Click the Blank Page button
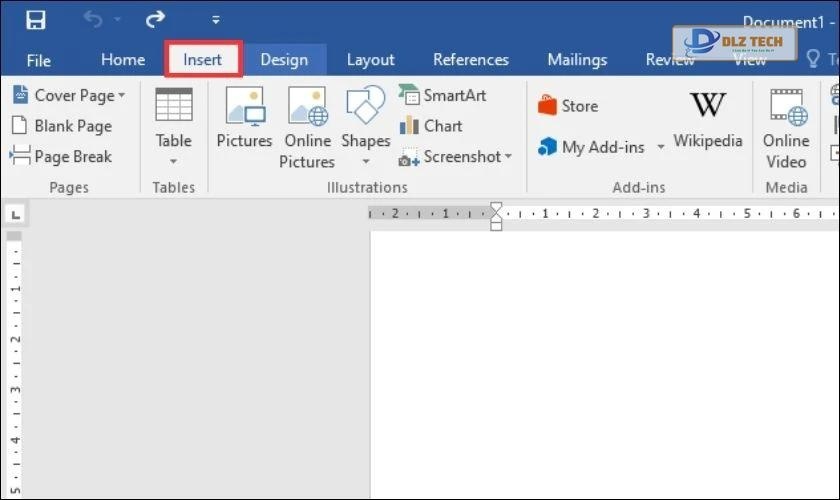Screen dimensions: 840x500 62,126
